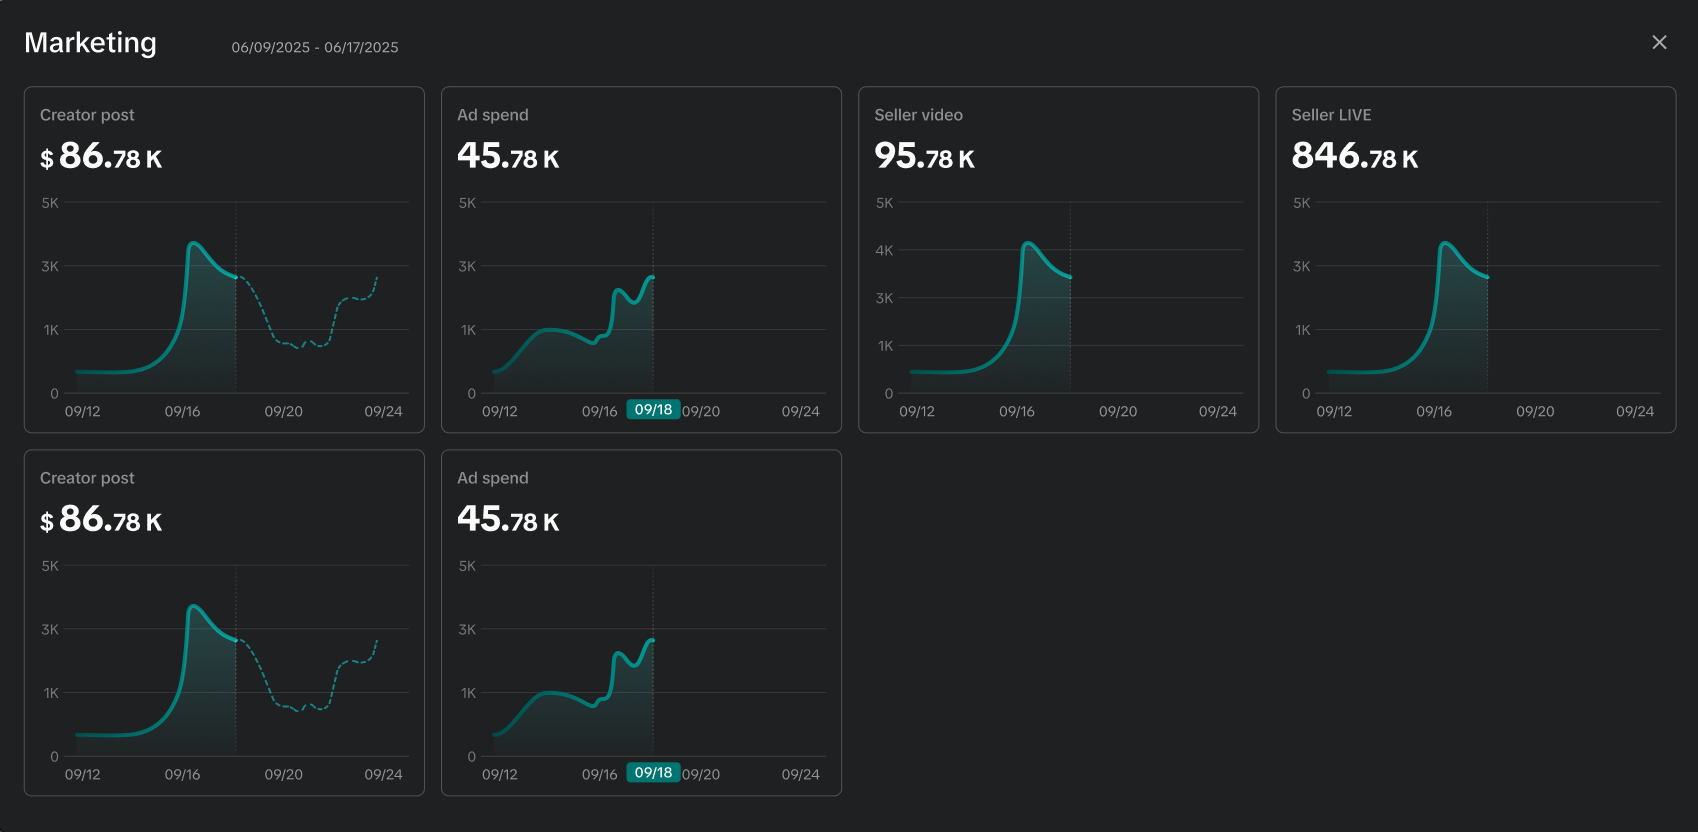Select the 09/18 marker in the lower Ad spend chart
The height and width of the screenshot is (832, 1698).
point(653,773)
